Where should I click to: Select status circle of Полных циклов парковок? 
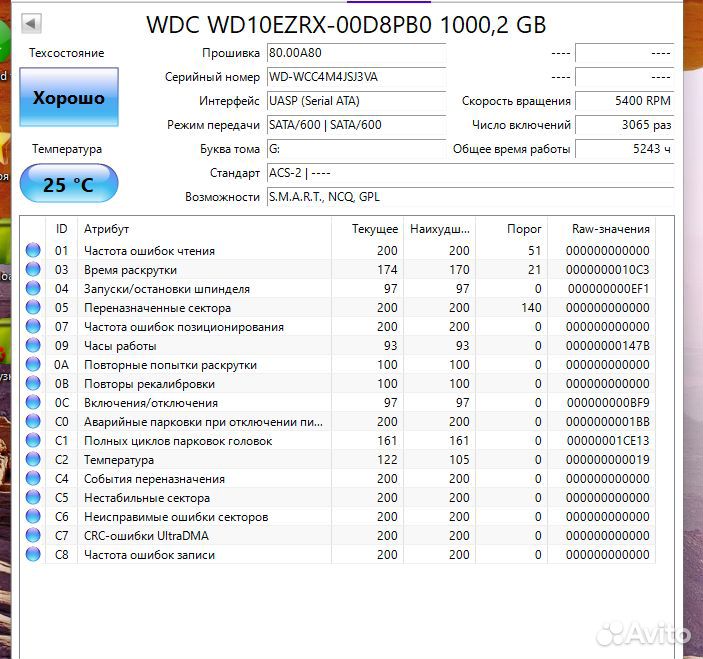pyautogui.click(x=33, y=440)
